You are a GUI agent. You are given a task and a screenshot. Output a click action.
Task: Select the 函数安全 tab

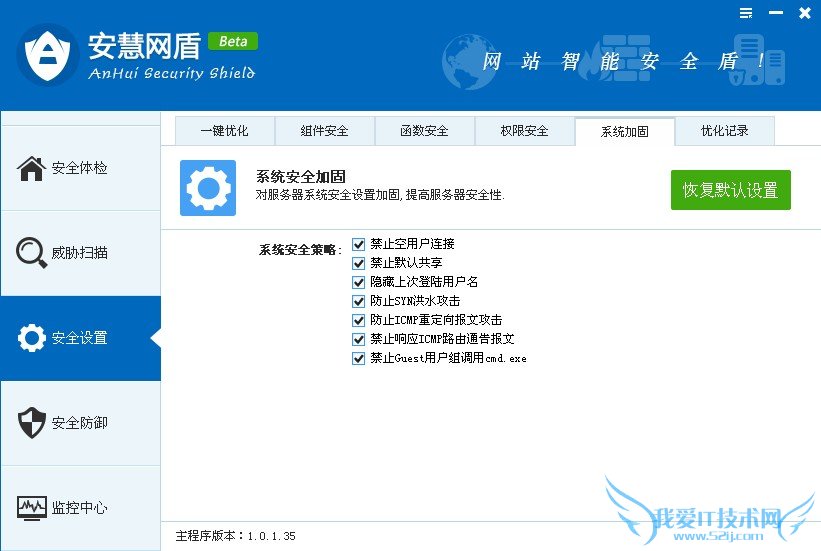(425, 131)
